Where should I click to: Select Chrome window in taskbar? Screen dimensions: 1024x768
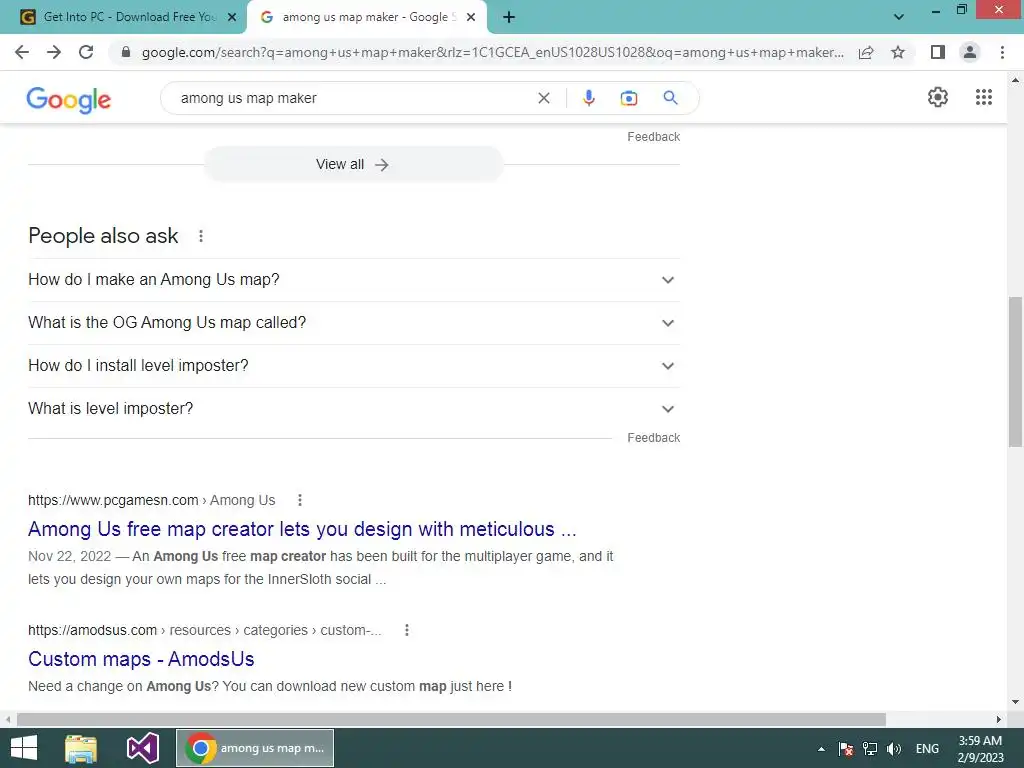coord(255,748)
